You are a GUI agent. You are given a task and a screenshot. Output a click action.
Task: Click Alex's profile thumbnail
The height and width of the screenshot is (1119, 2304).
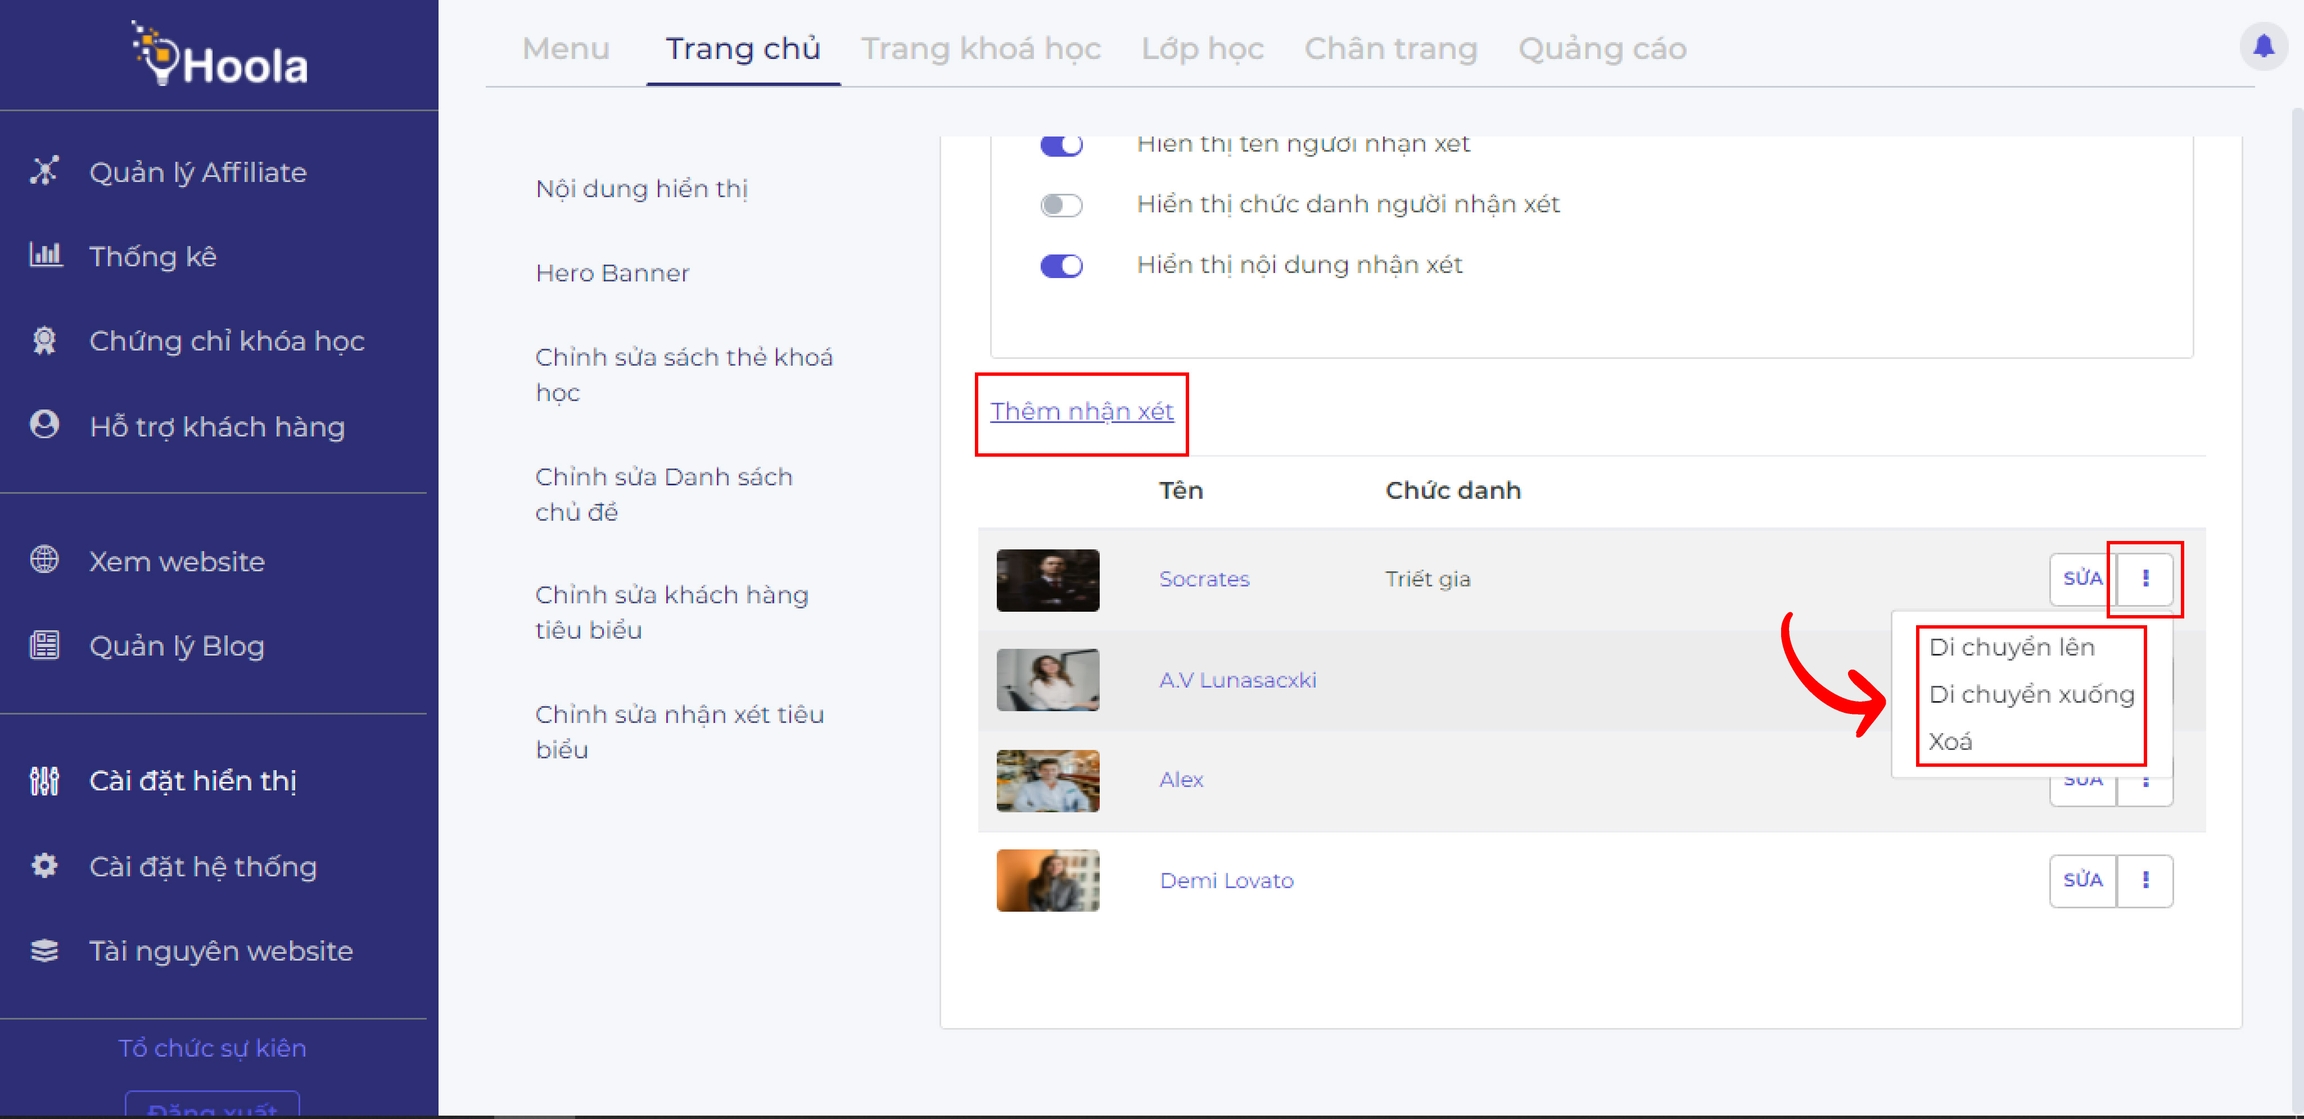click(1047, 780)
